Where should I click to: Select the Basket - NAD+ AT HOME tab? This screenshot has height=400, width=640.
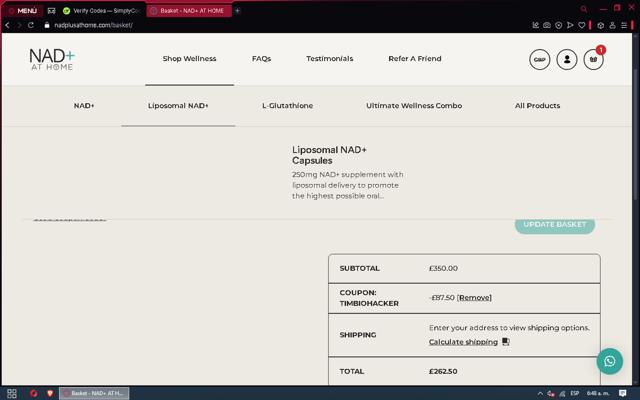(x=189, y=11)
